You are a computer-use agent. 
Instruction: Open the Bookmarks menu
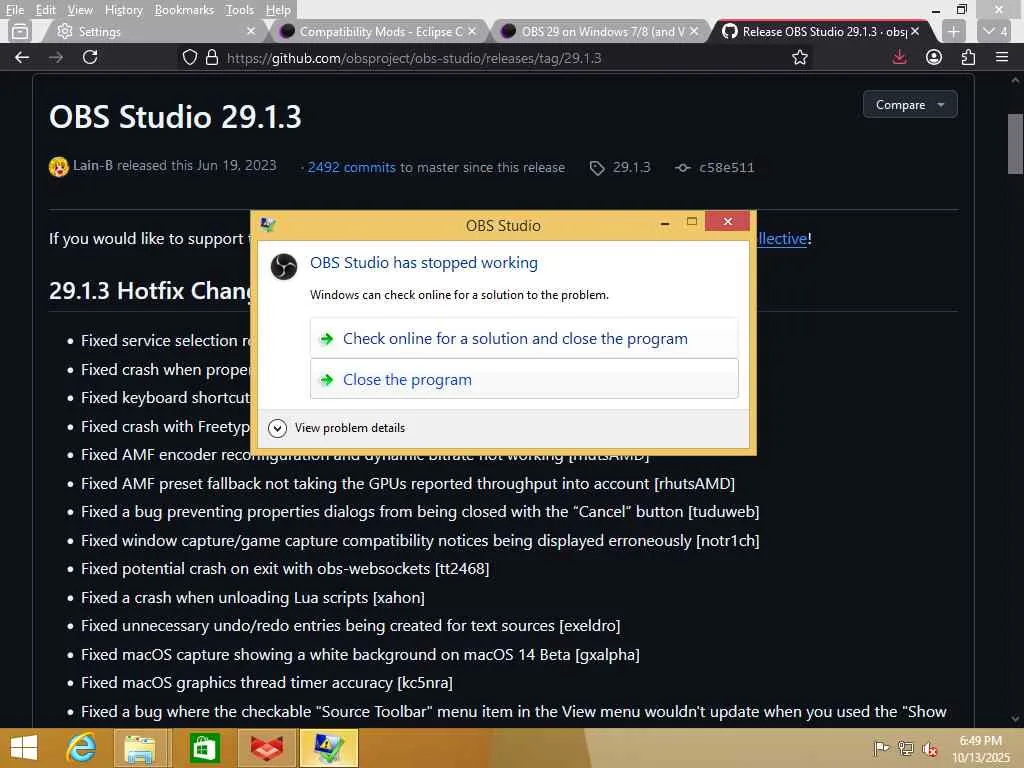184,10
